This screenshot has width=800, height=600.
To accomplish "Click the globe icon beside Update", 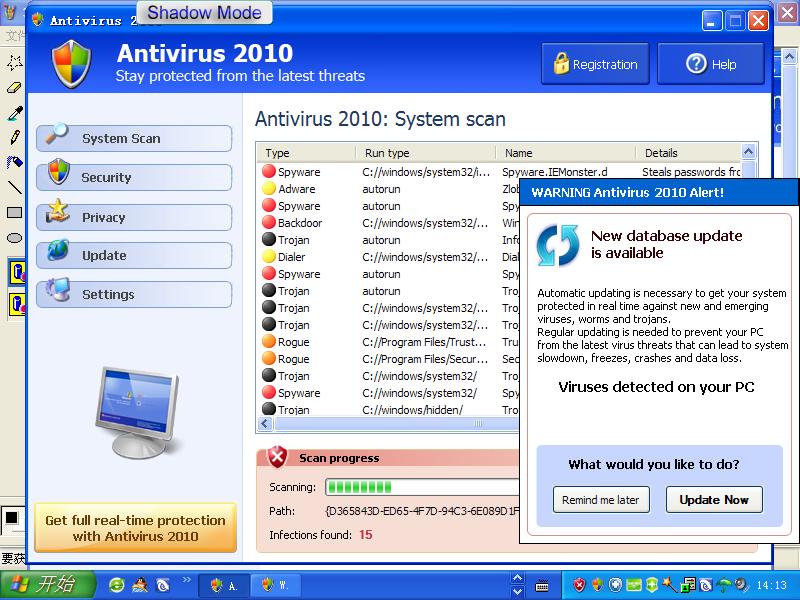I will tap(59, 249).
